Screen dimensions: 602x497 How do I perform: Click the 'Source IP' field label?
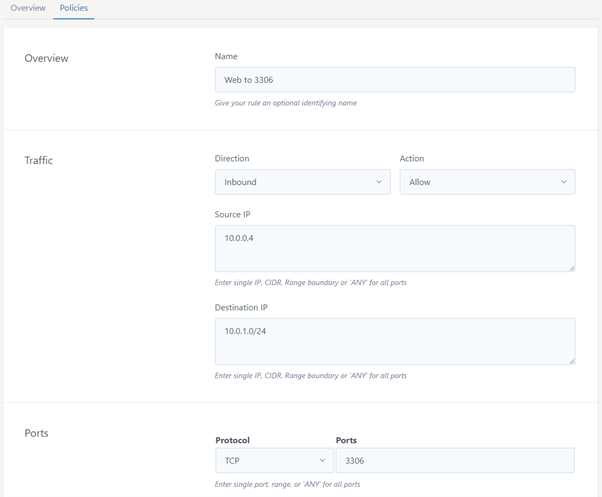click(236, 215)
